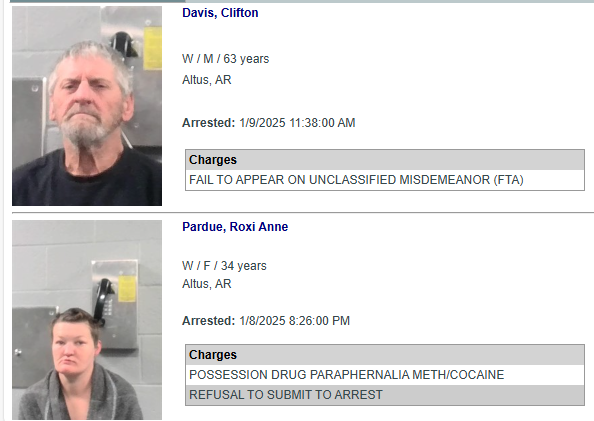594x421 pixels.
Task: Click the dark teal bar above Davis's photo
Action: pyautogui.click(x=97, y=1)
